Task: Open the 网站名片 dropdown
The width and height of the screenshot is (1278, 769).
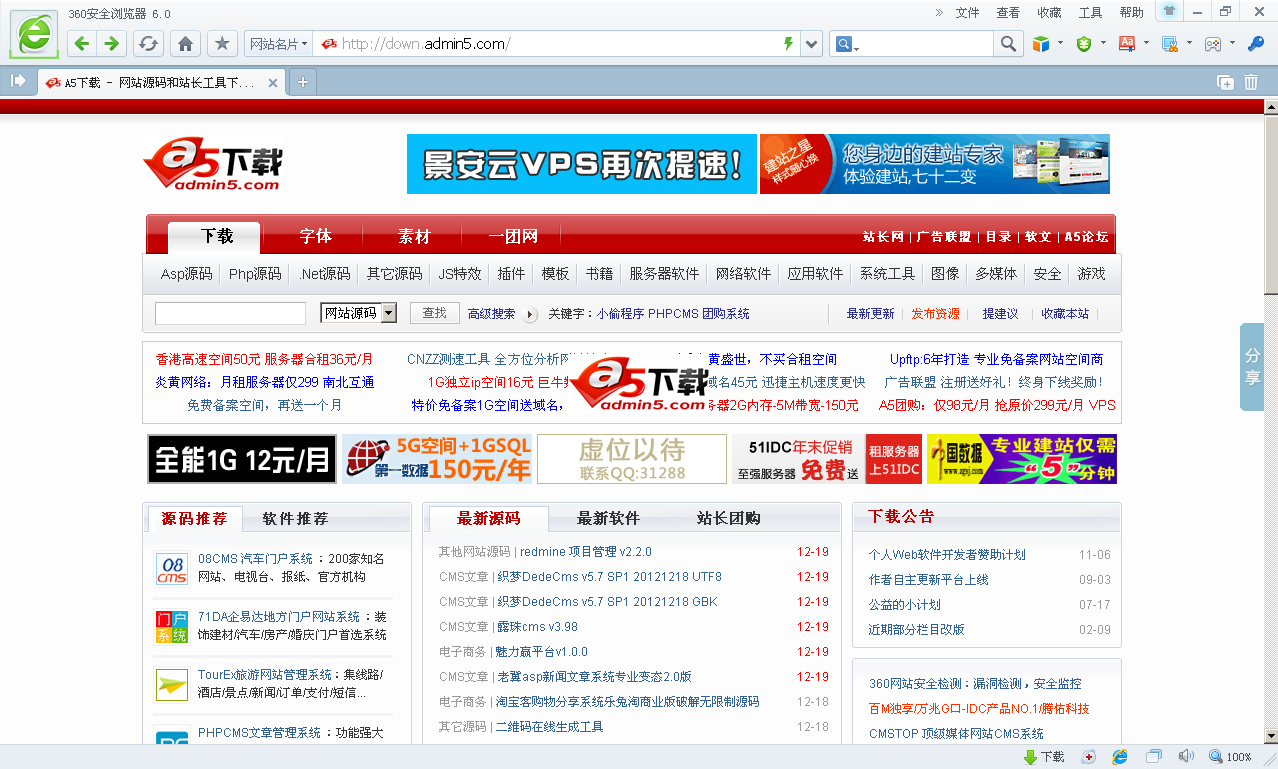Action: (278, 44)
